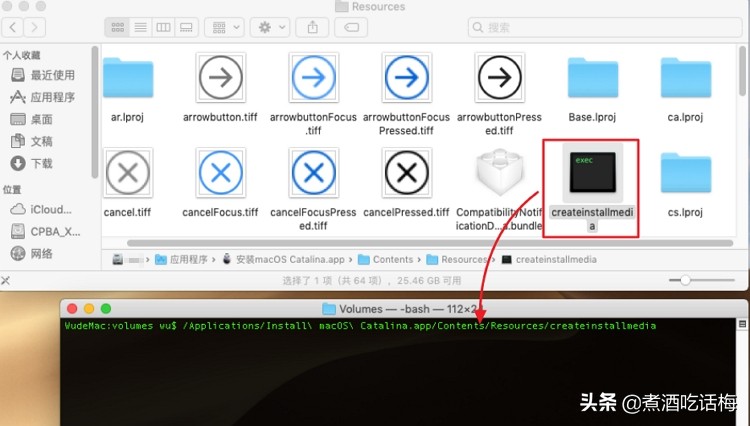The image size is (750, 426).
Task: Switch Finder to list view
Action: [140, 27]
